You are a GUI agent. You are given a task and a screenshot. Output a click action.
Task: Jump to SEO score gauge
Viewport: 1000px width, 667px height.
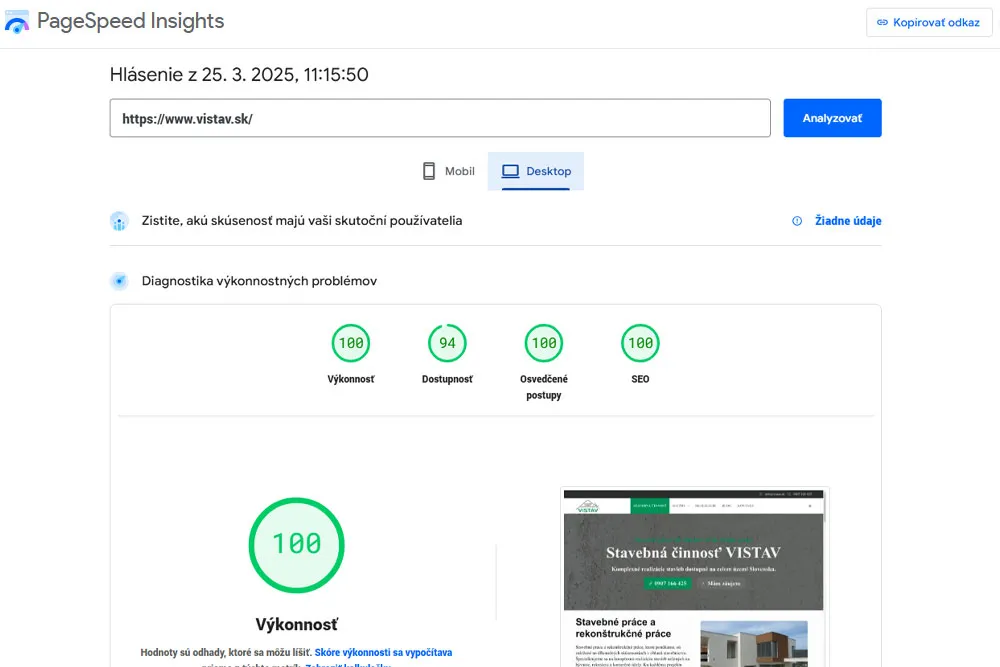[640, 343]
